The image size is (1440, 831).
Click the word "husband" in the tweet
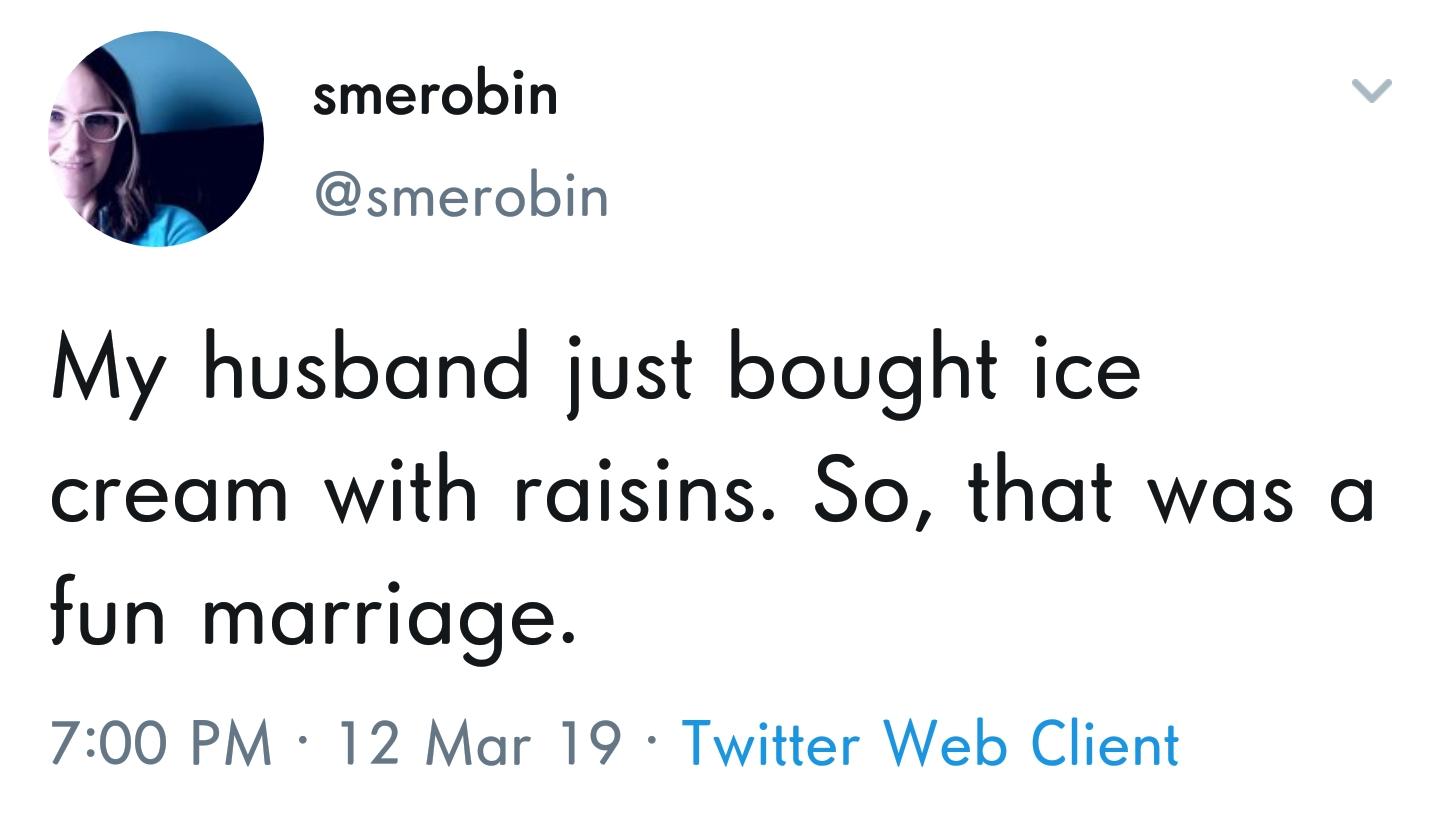(366, 368)
